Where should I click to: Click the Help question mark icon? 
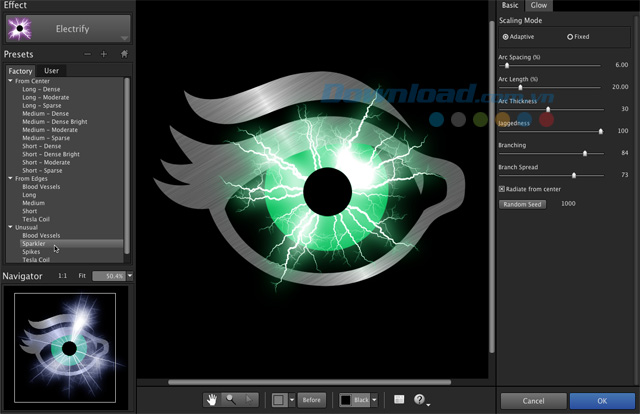click(420, 400)
